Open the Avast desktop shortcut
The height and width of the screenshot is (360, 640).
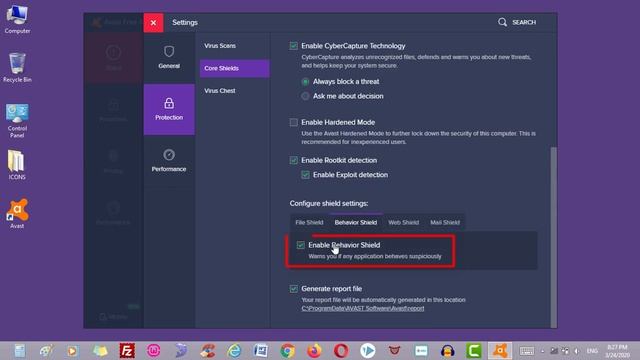pyautogui.click(x=17, y=214)
